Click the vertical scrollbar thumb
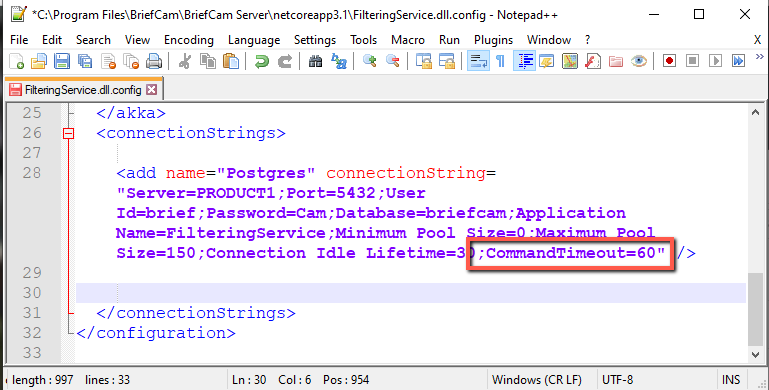Viewport: 769px width, 390px height. coord(755,310)
